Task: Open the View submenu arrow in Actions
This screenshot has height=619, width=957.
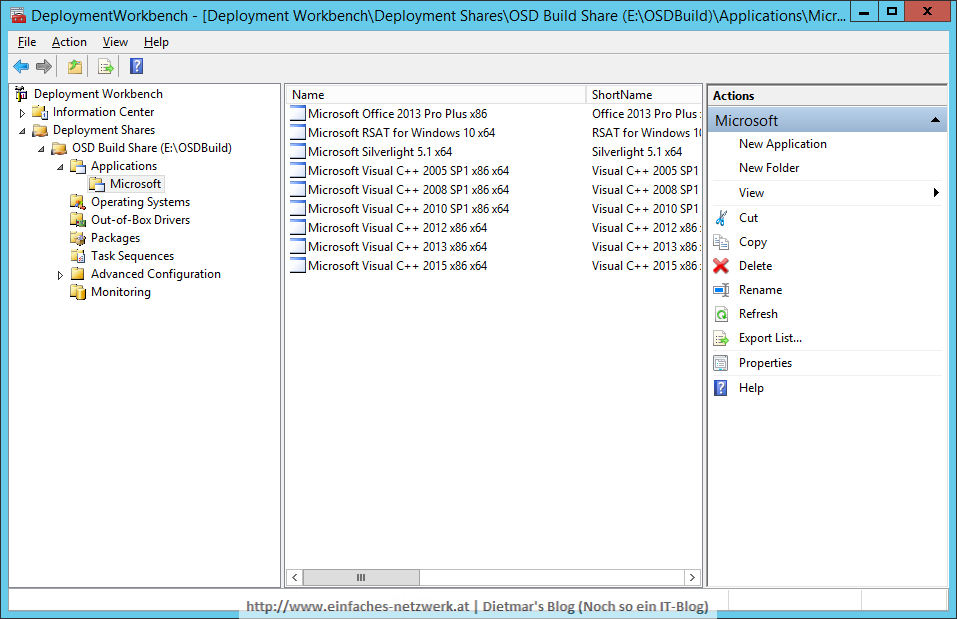Action: click(936, 193)
